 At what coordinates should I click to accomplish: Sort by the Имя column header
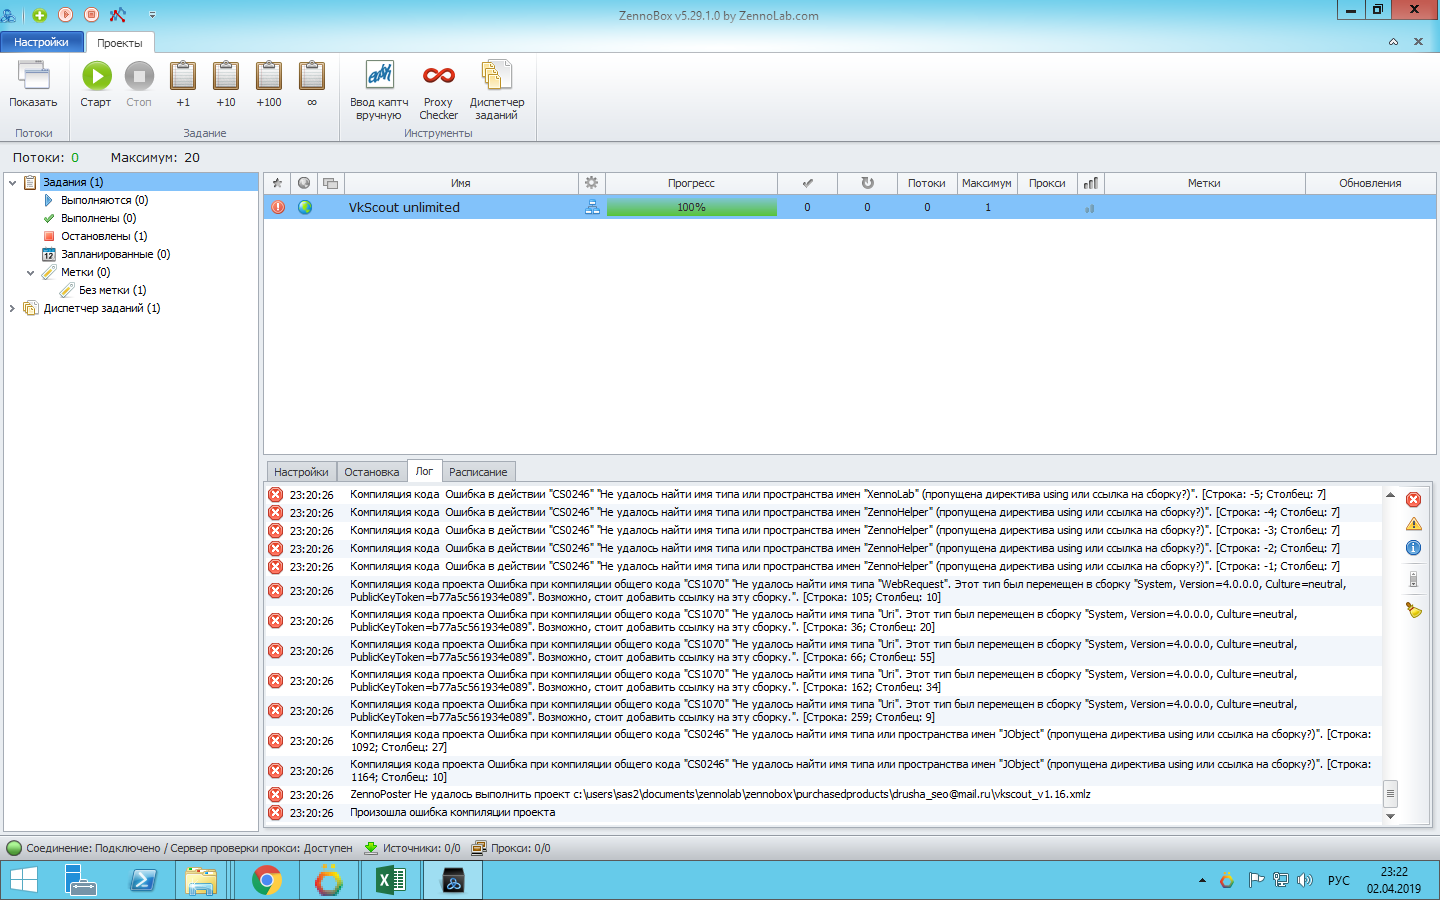tap(461, 183)
